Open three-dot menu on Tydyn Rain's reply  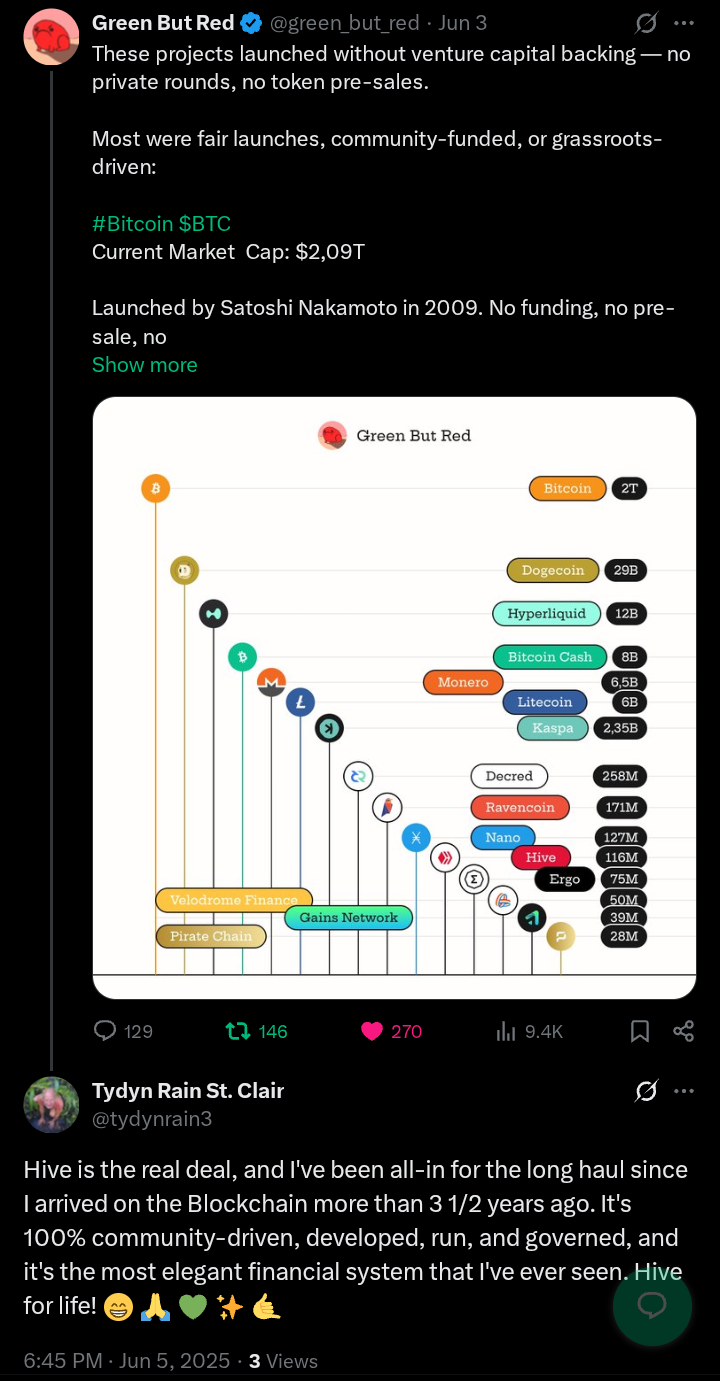click(x=684, y=1091)
